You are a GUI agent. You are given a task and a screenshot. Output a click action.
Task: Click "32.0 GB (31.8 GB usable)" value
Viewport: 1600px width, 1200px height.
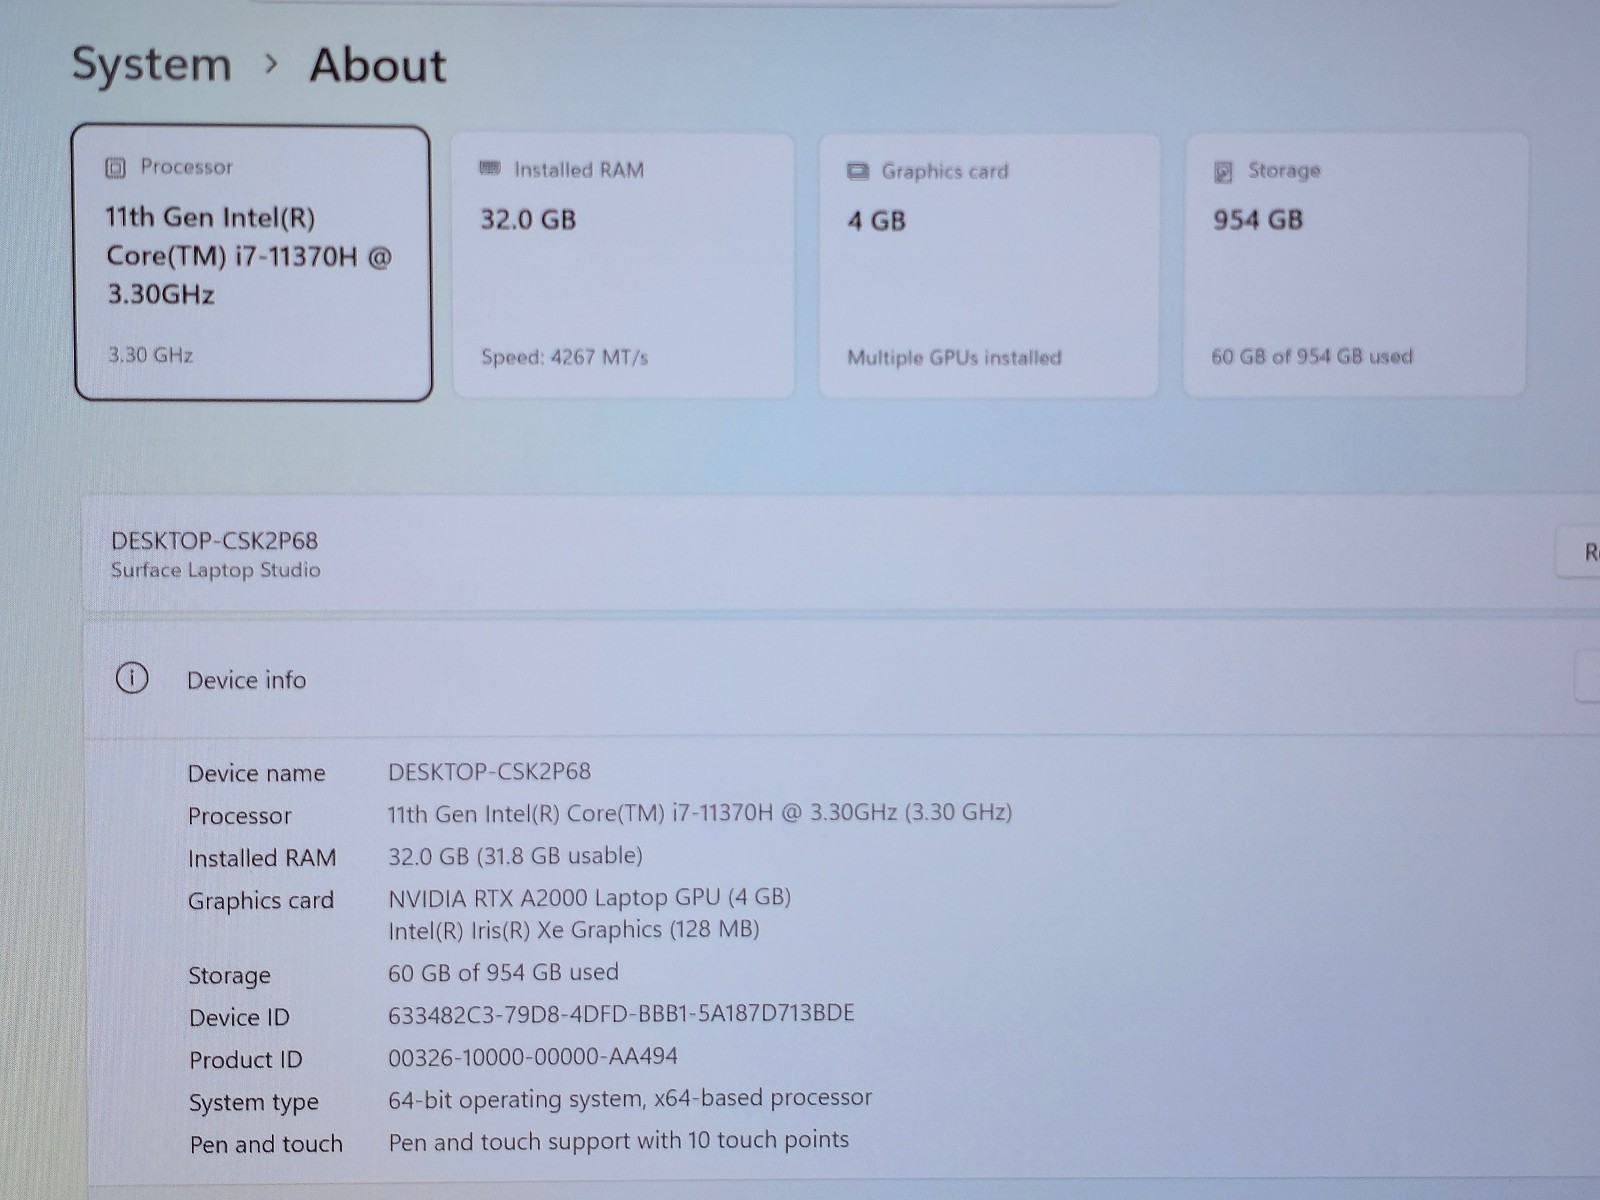coord(515,856)
